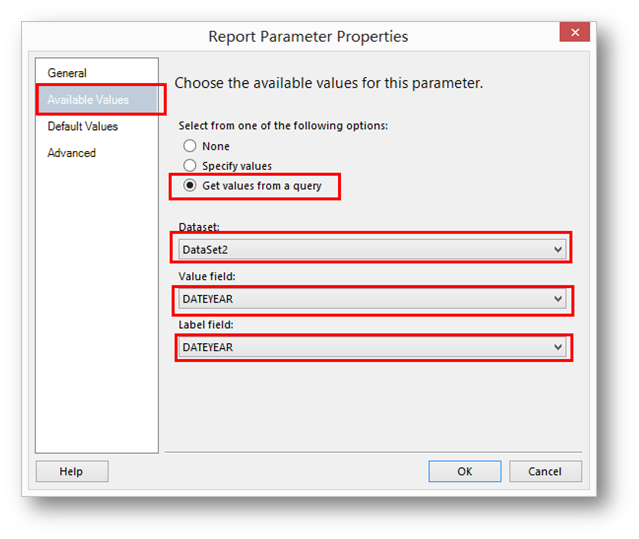Click the Cancel button
The height and width of the screenshot is (539, 639).
point(545,471)
